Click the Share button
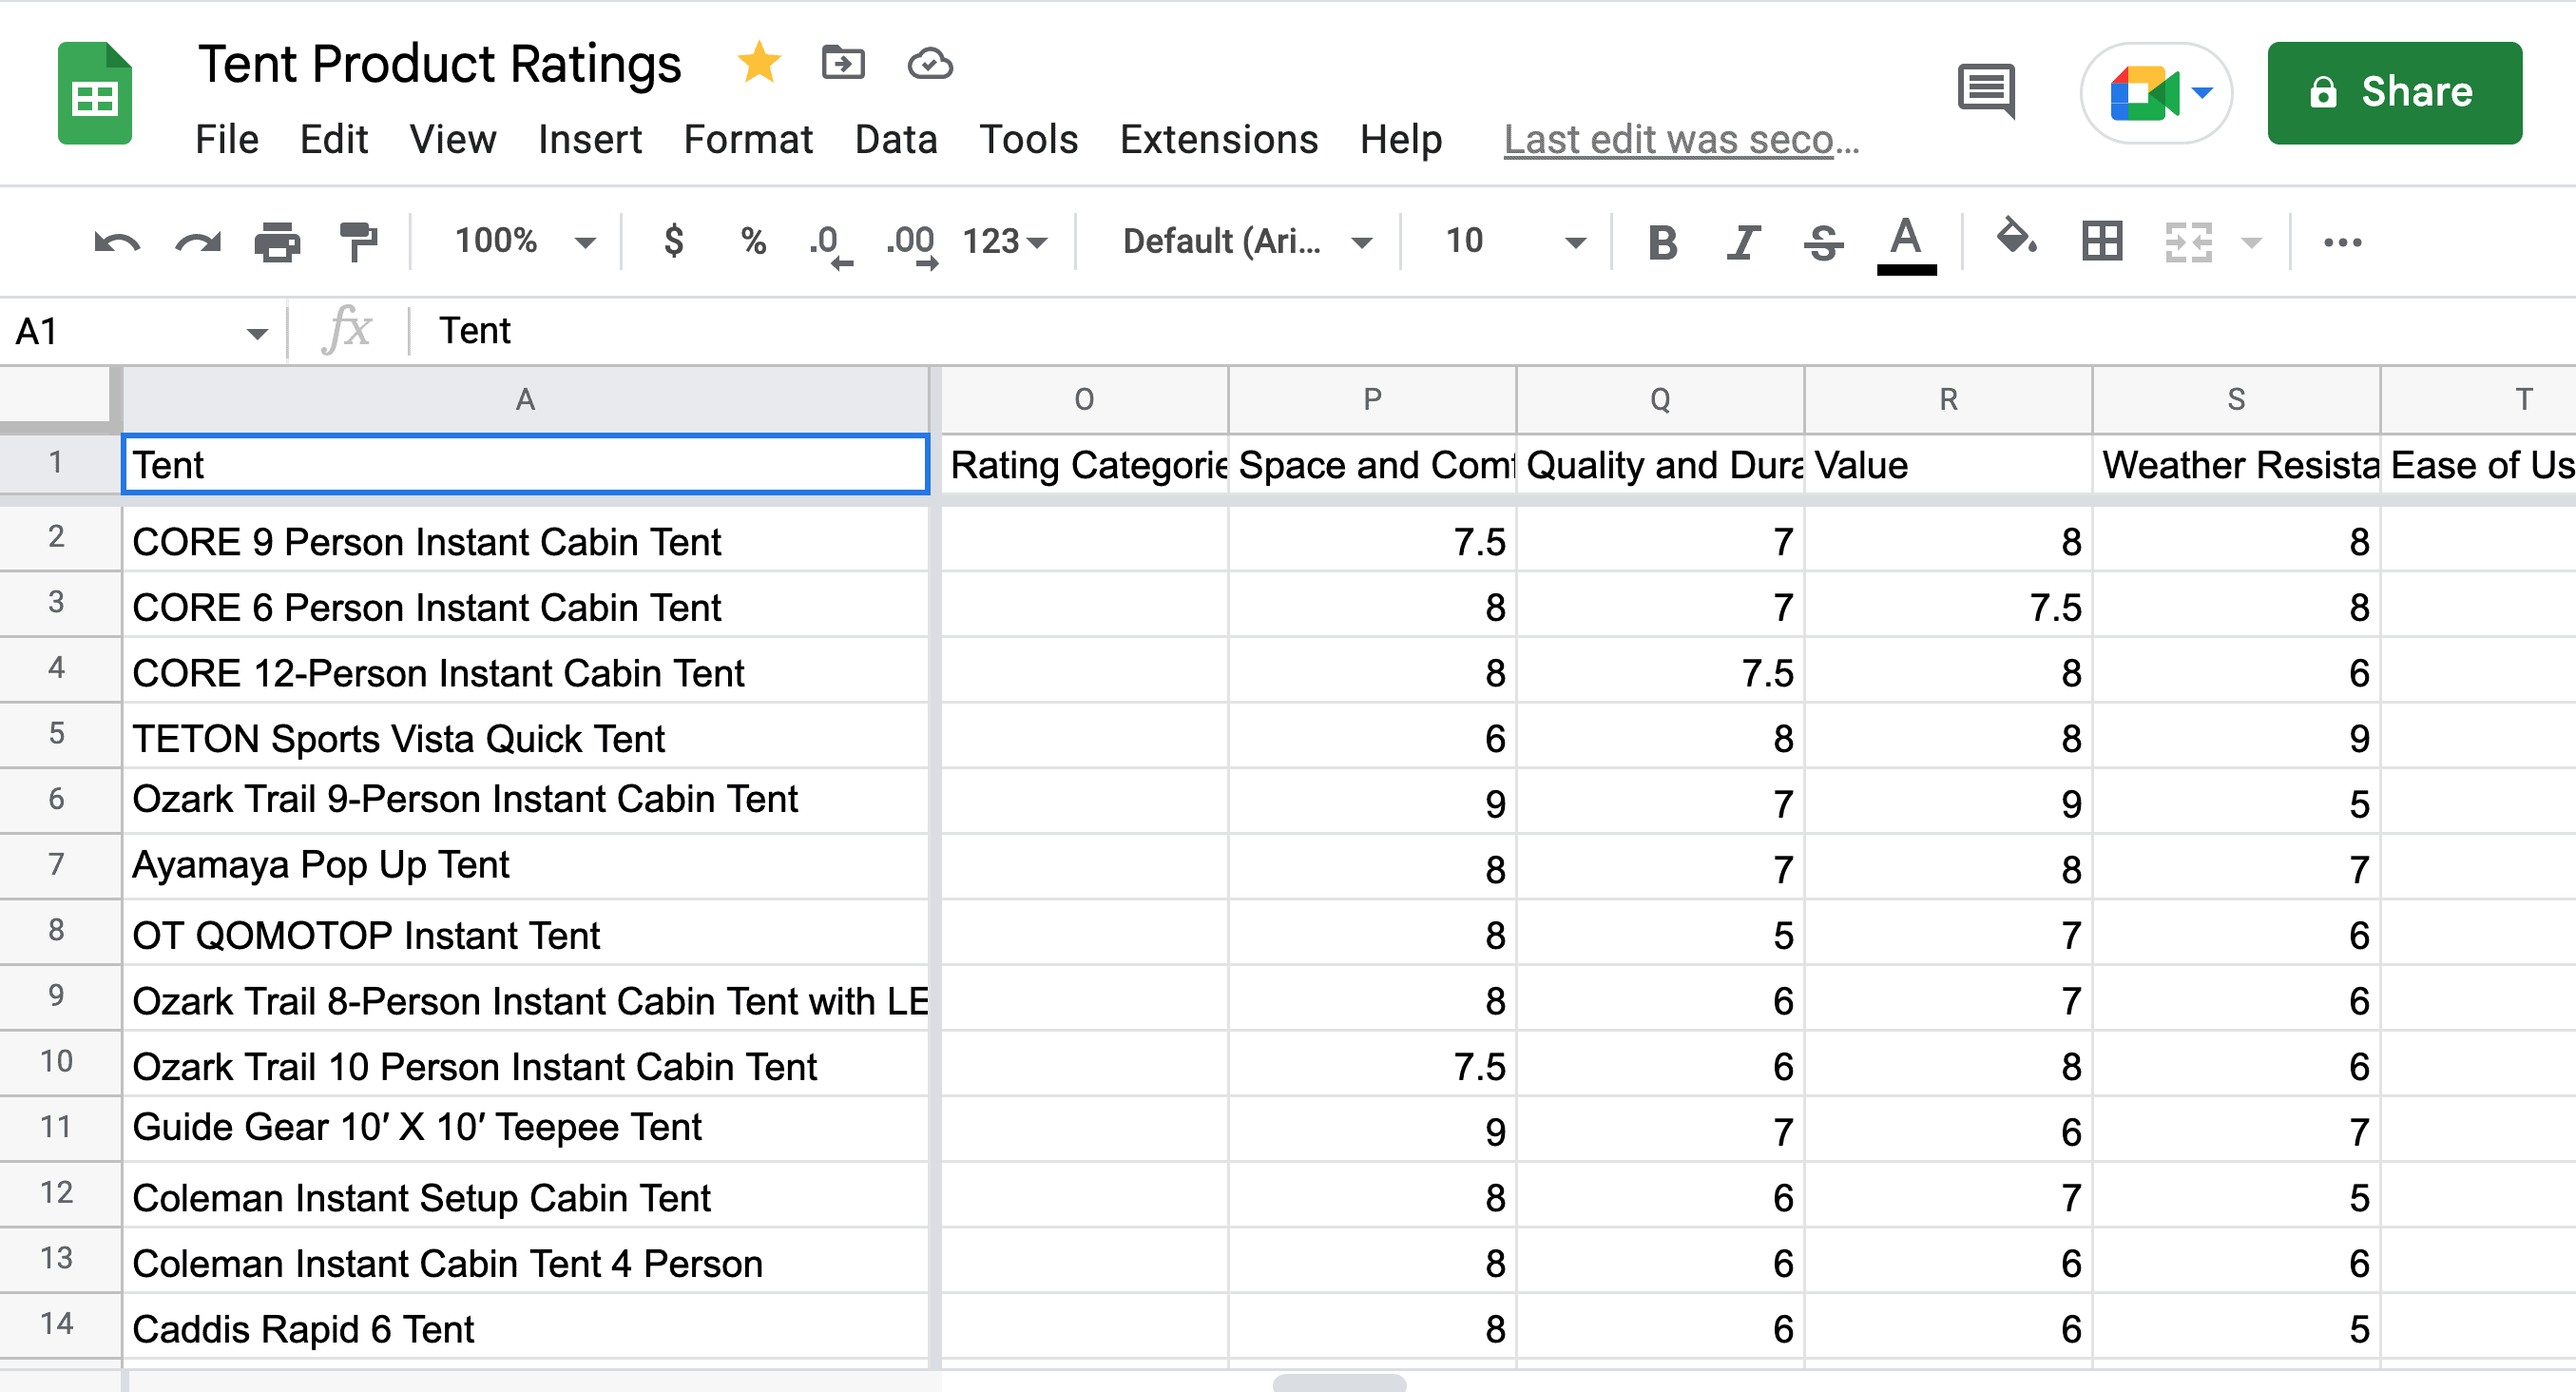The image size is (2576, 1392). tap(2394, 93)
